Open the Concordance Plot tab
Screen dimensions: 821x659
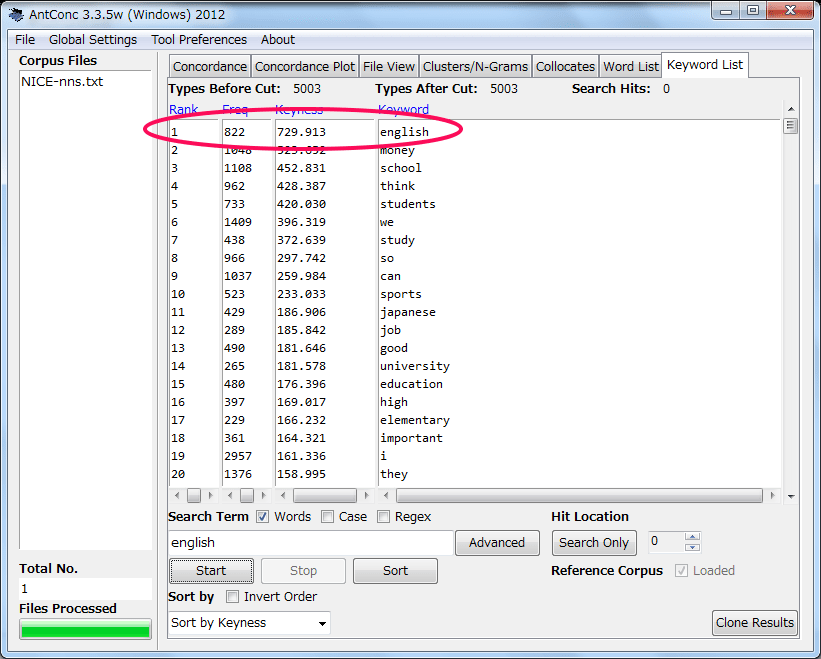(x=305, y=65)
